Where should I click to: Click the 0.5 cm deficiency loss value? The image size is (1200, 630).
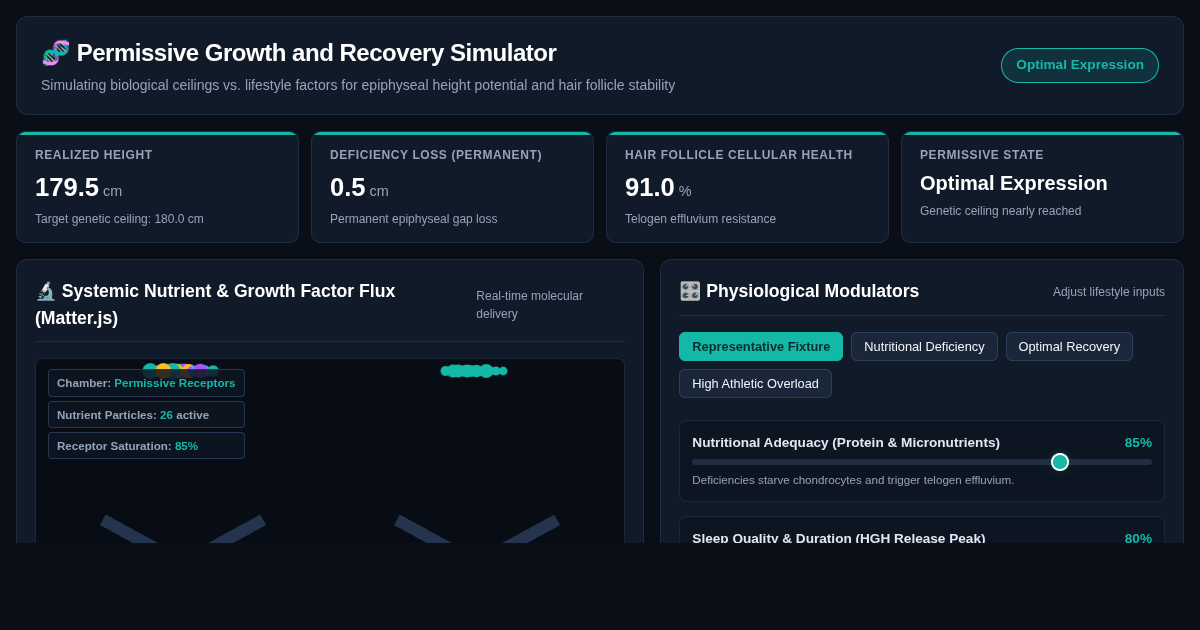pyautogui.click(x=359, y=187)
